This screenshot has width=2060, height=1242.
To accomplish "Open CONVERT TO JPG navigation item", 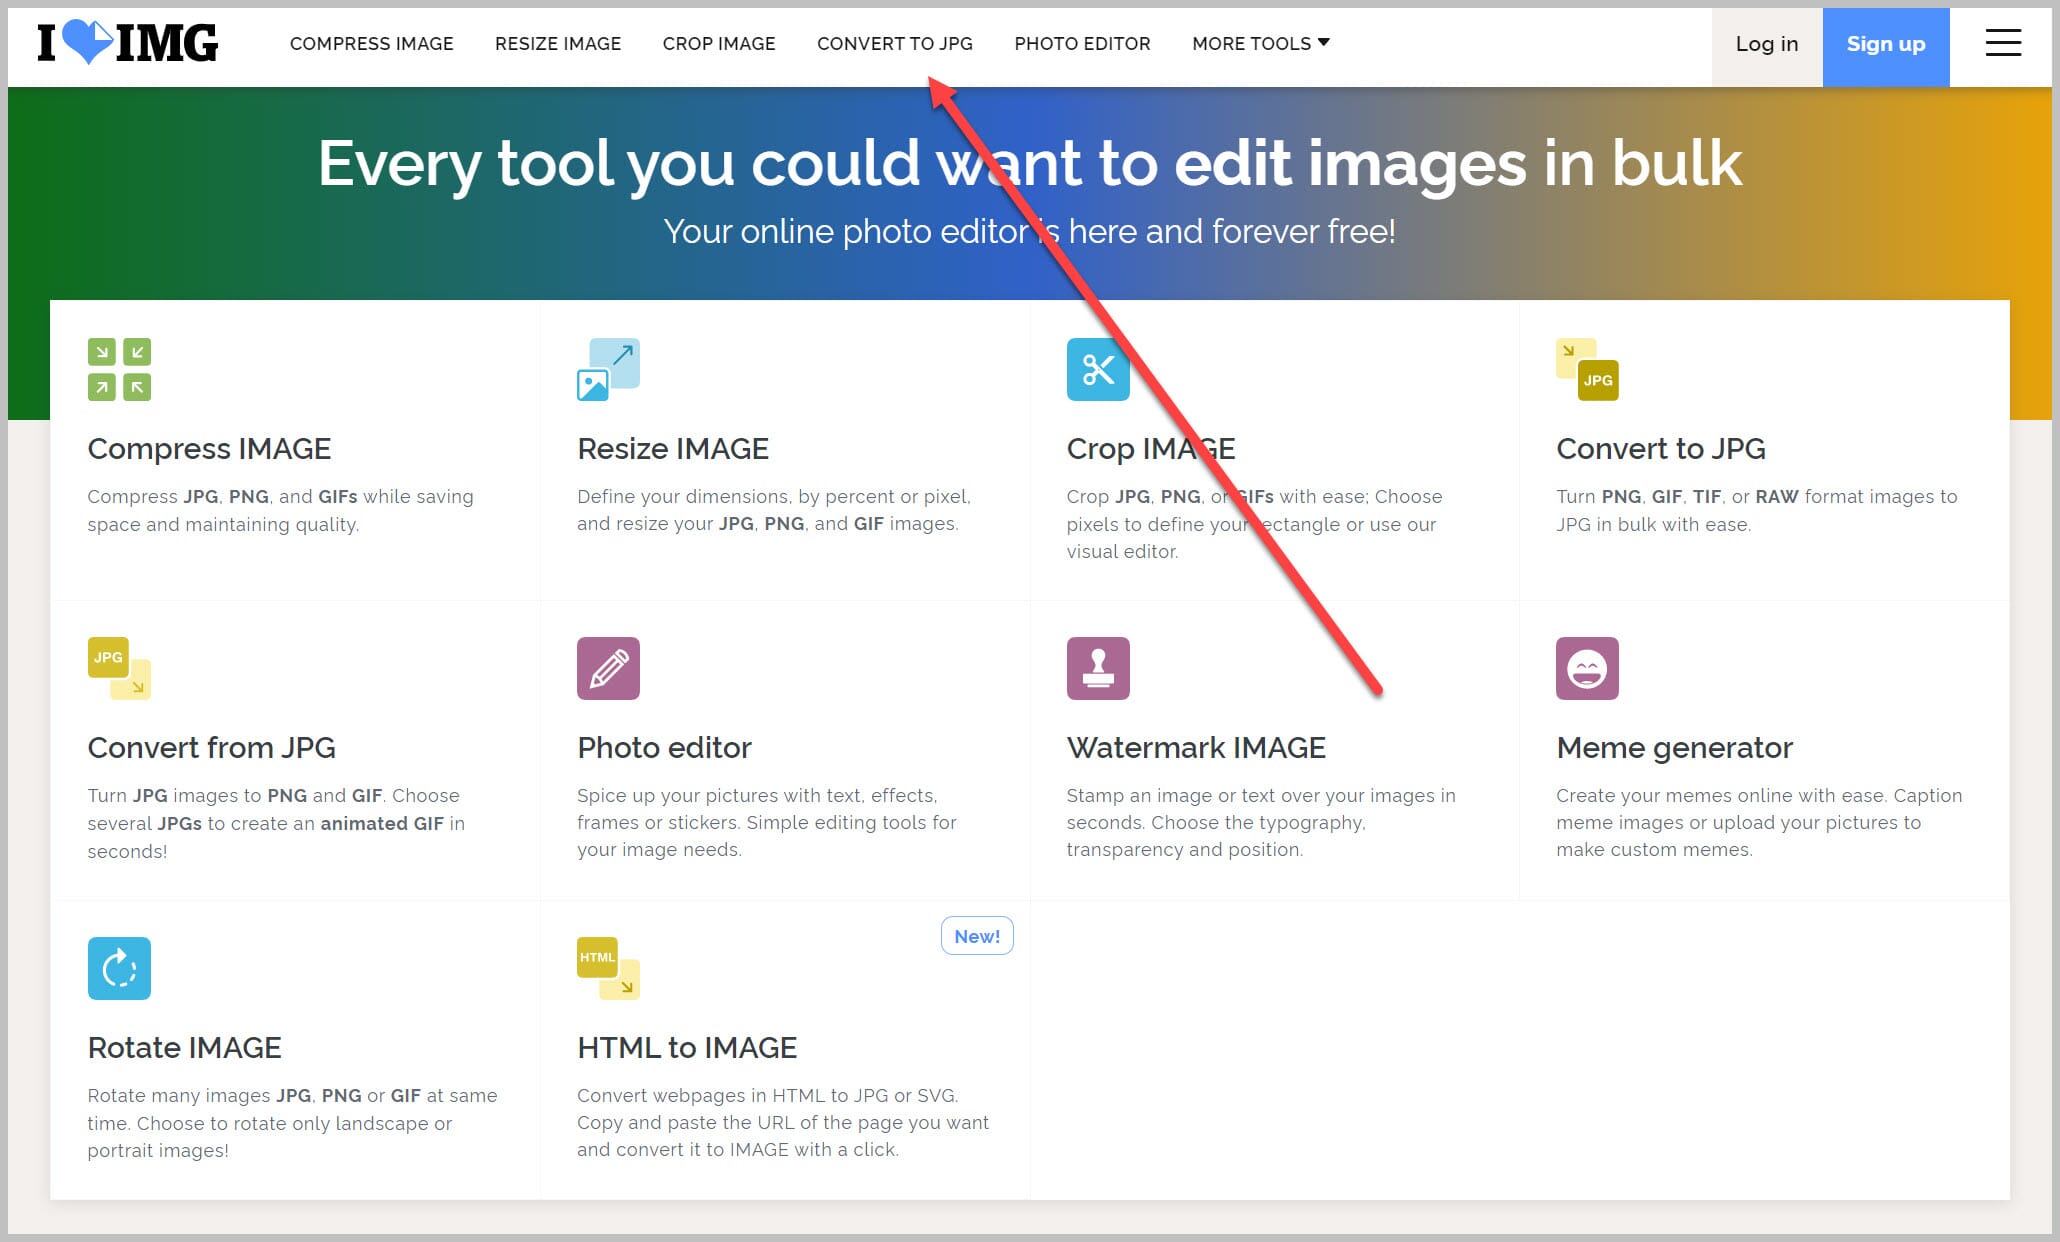I will coord(895,43).
